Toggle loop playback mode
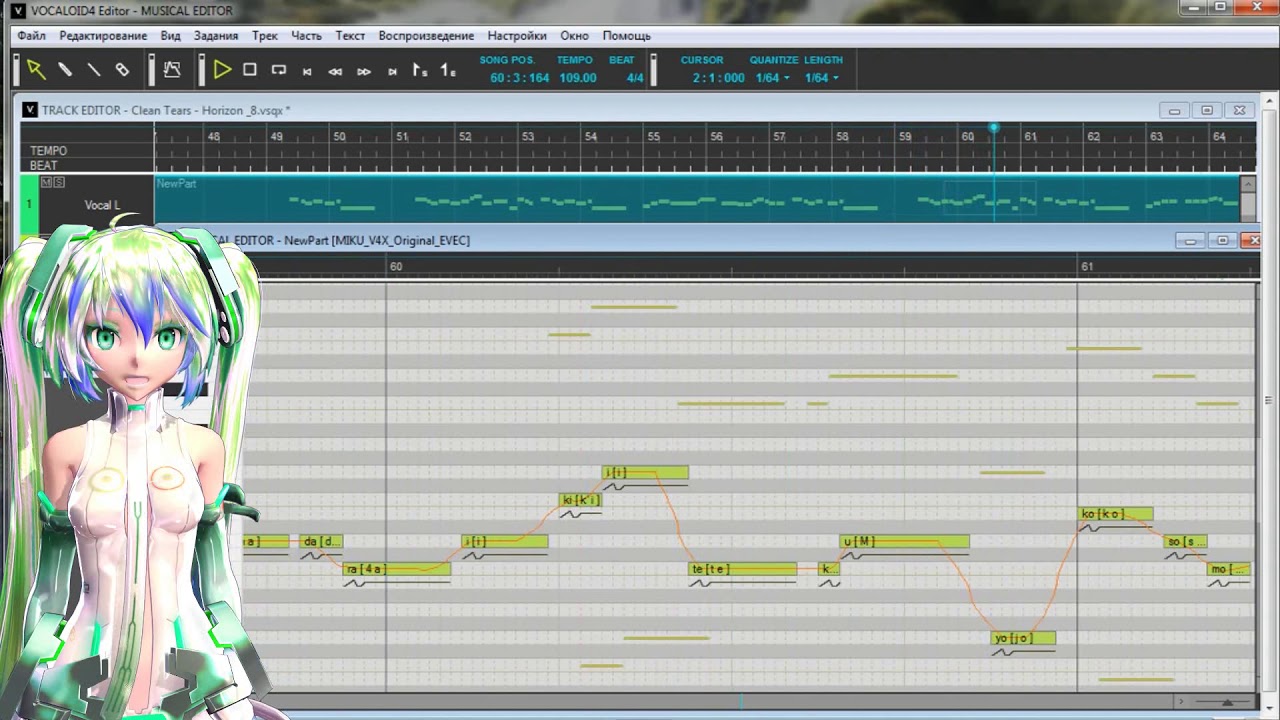 click(x=279, y=70)
